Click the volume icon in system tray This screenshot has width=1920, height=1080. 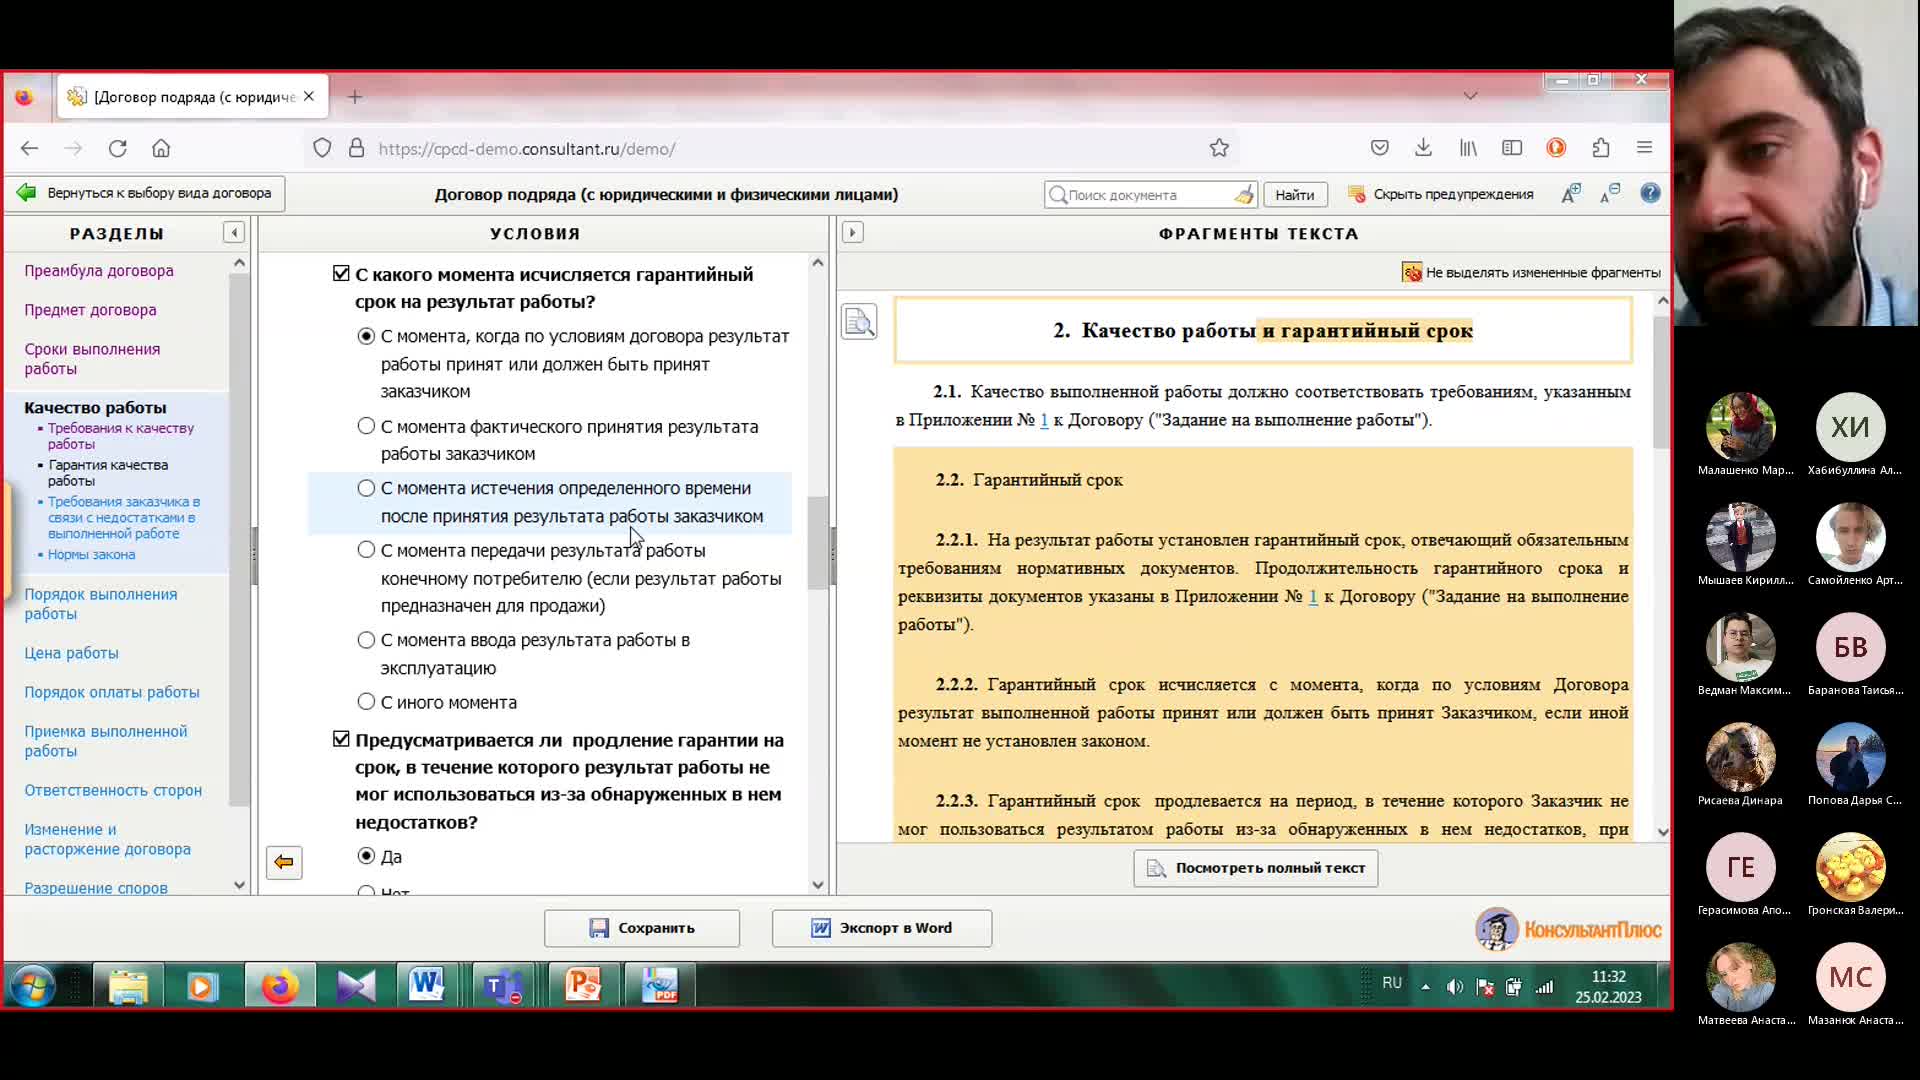coord(1455,987)
